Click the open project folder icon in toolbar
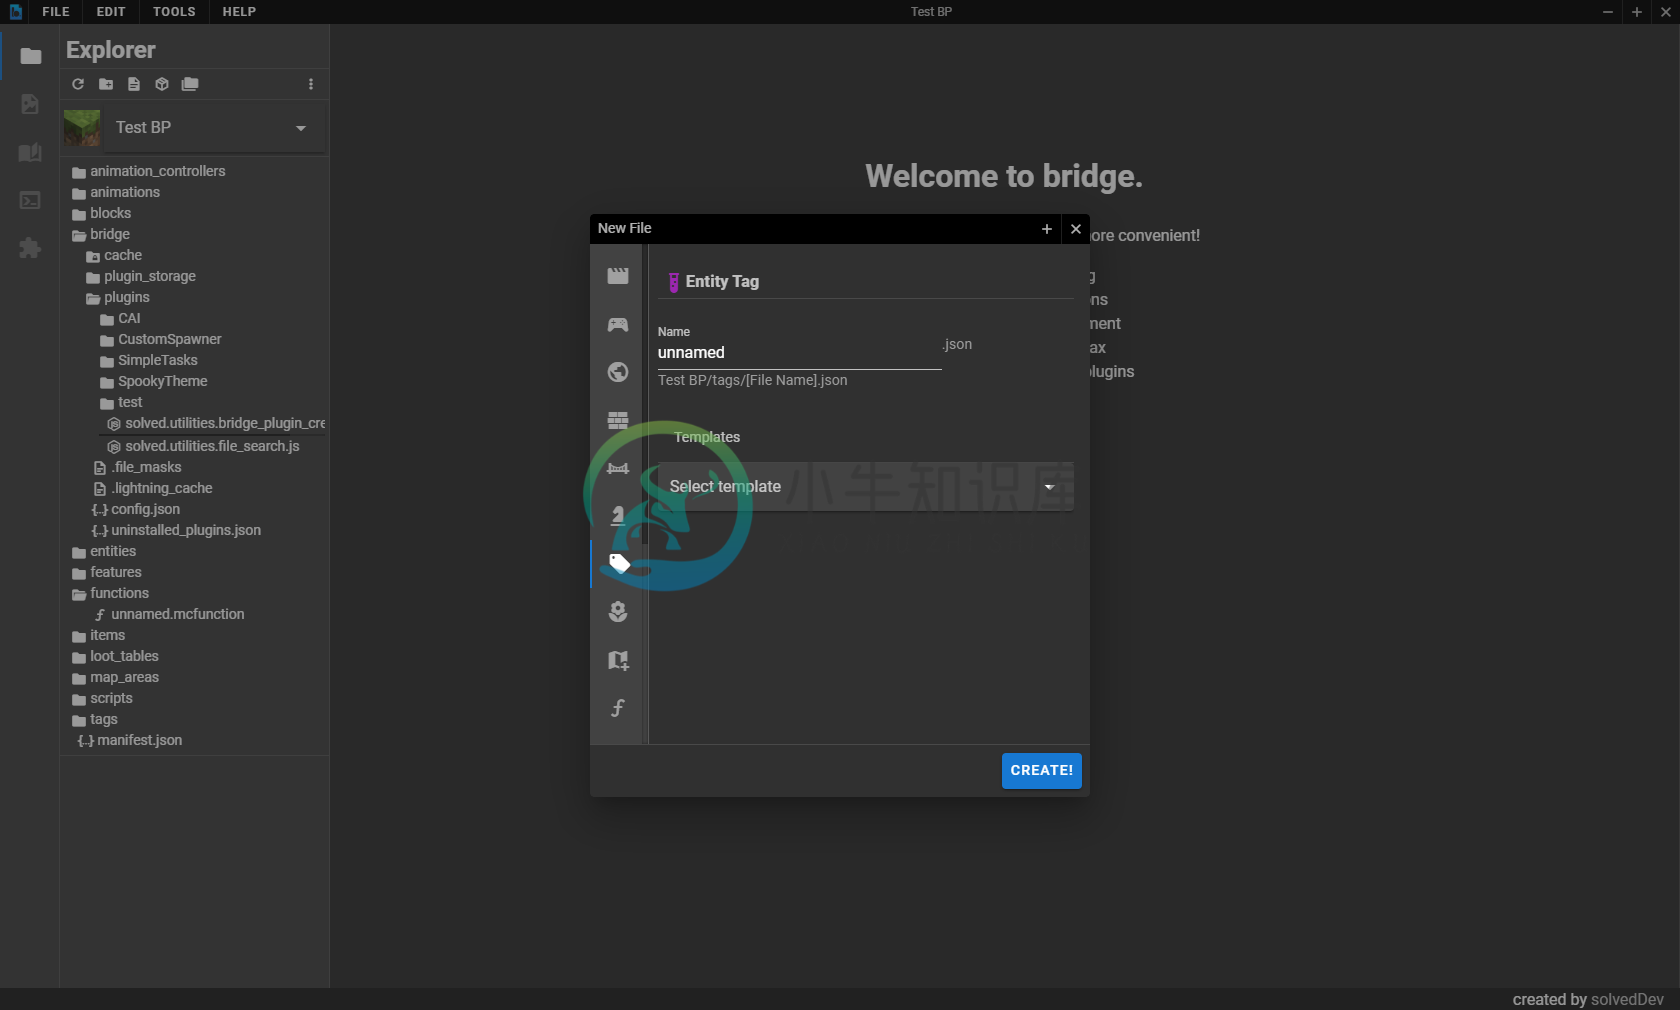 (190, 84)
